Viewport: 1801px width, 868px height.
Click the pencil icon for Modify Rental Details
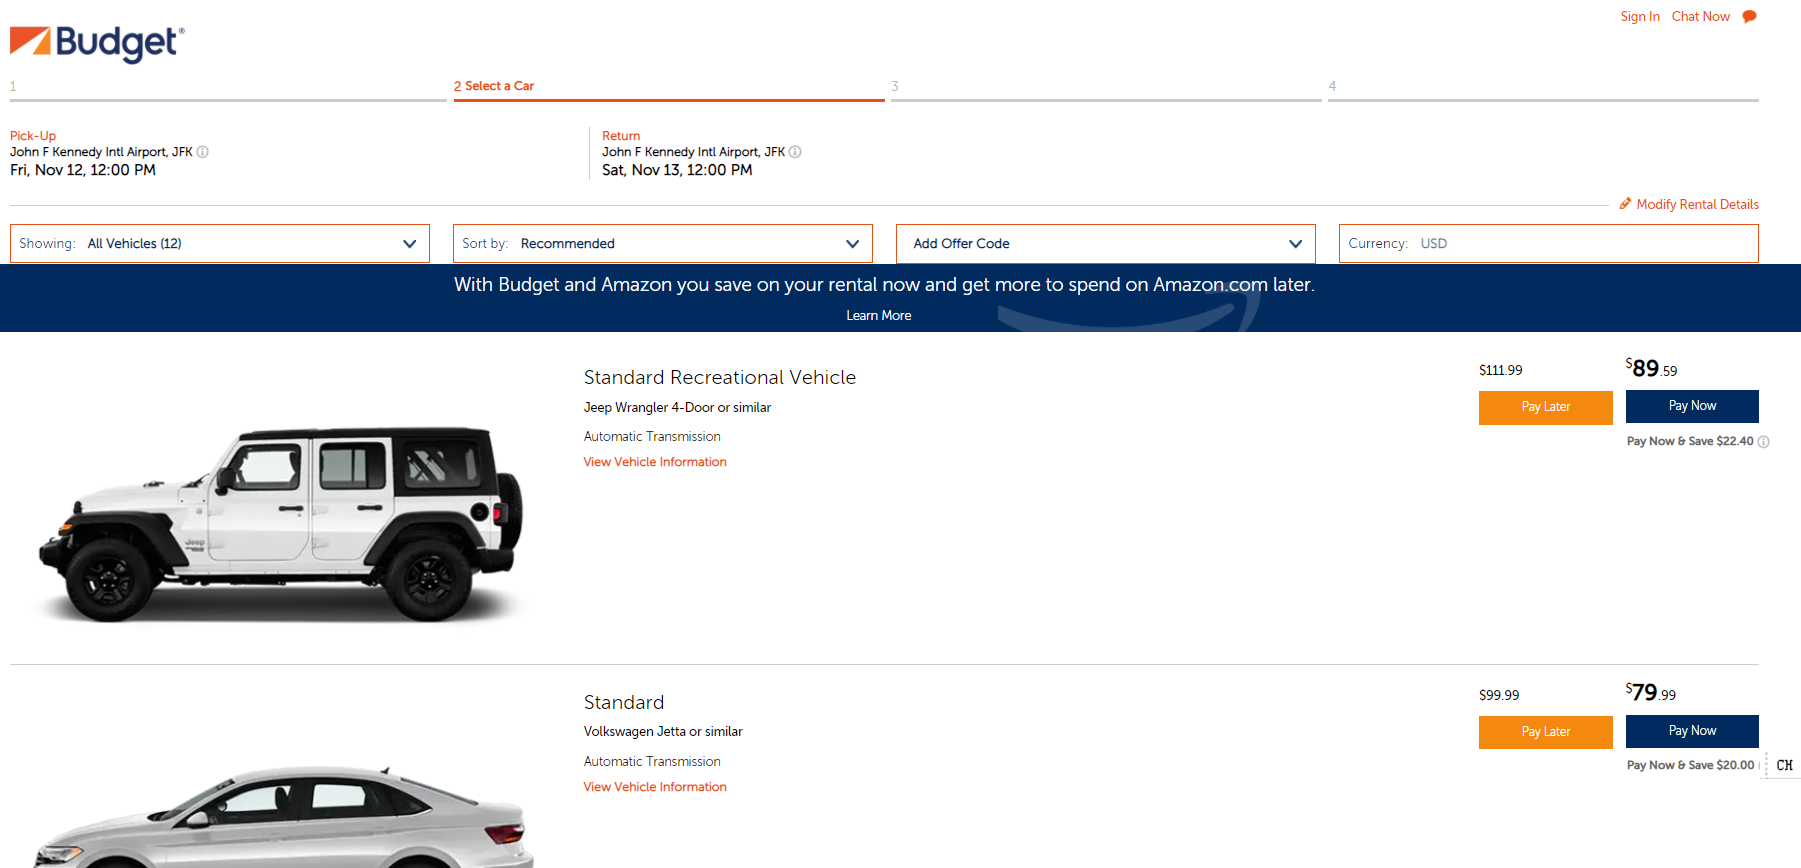click(1625, 203)
